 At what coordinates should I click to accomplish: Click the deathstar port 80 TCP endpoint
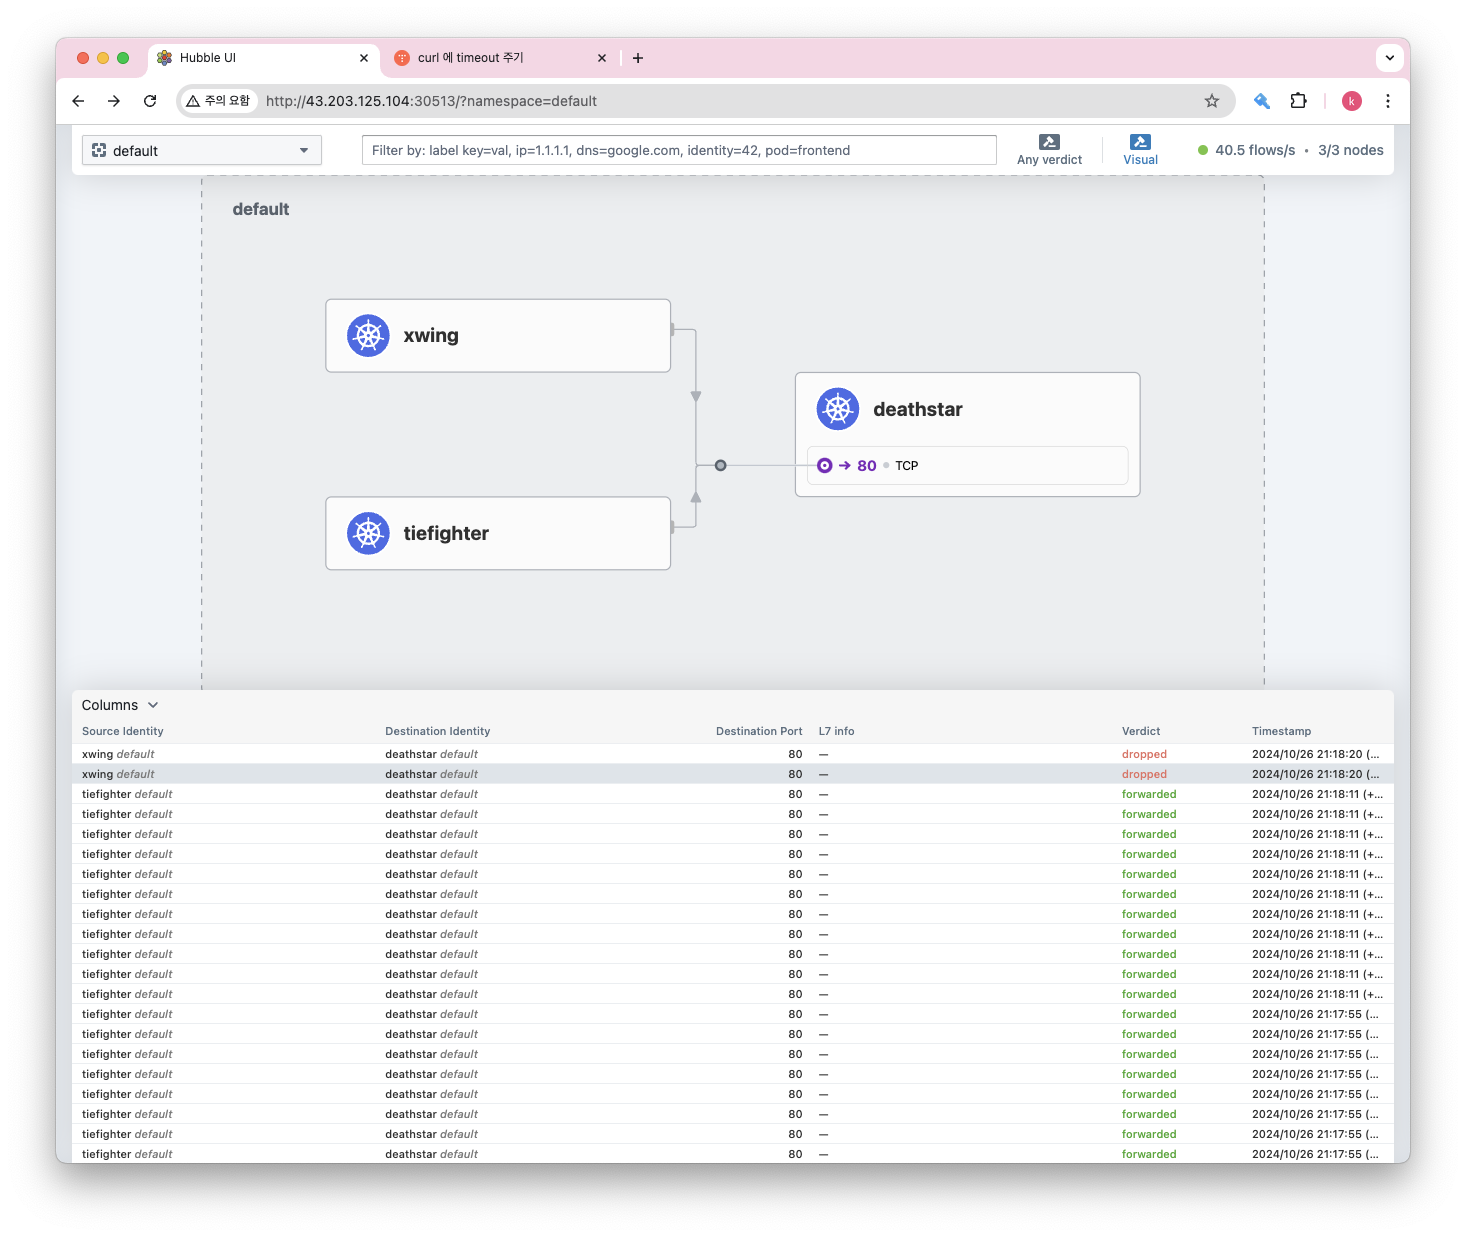[x=968, y=465]
